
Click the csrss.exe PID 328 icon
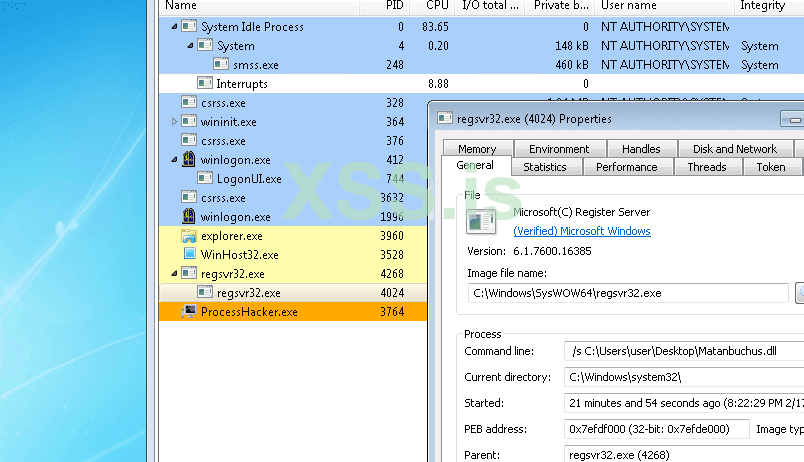189,102
